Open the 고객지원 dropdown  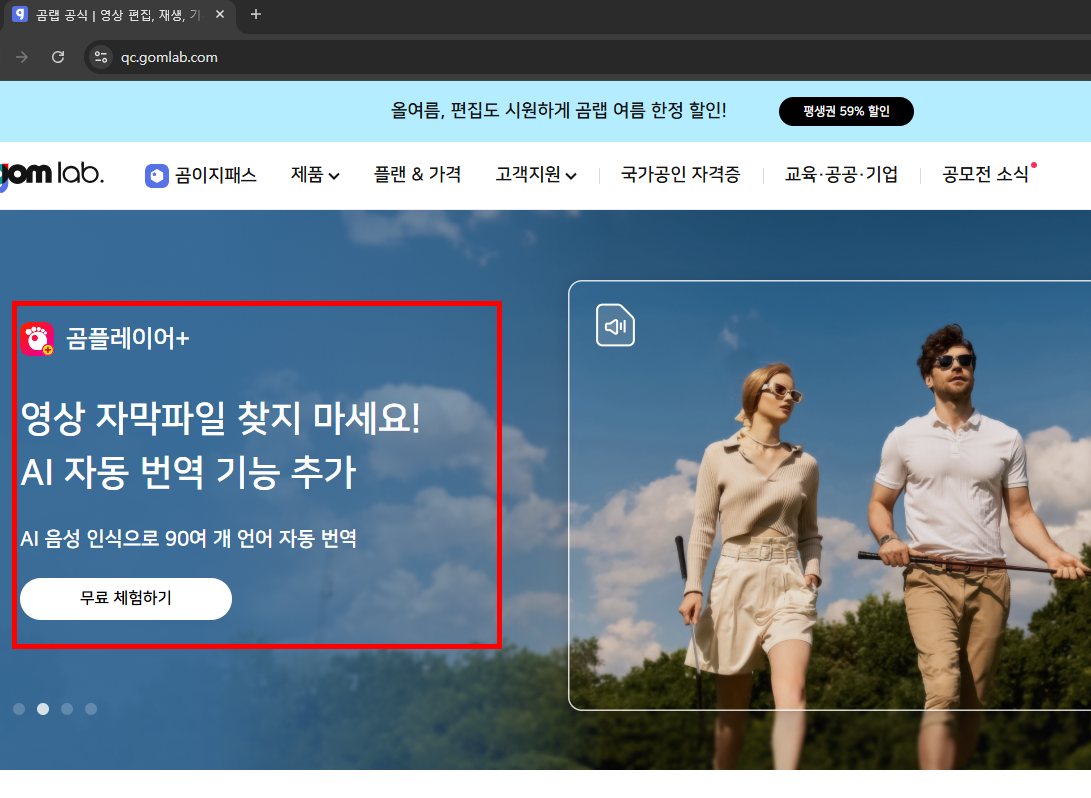point(535,174)
